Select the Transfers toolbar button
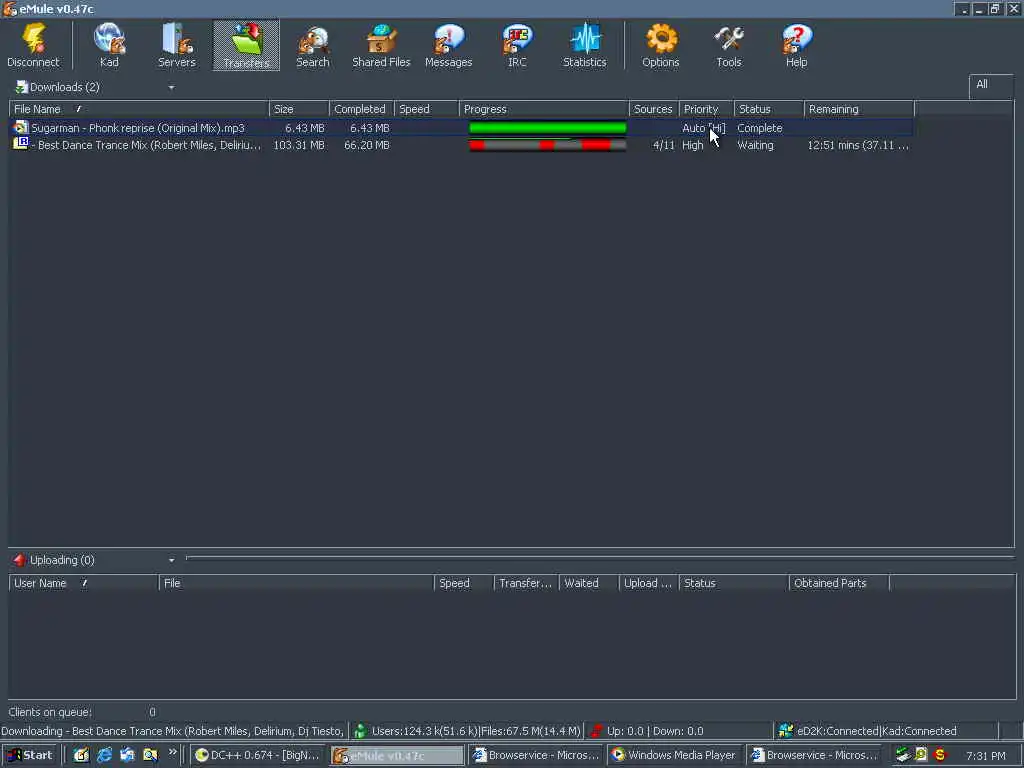 pyautogui.click(x=246, y=45)
